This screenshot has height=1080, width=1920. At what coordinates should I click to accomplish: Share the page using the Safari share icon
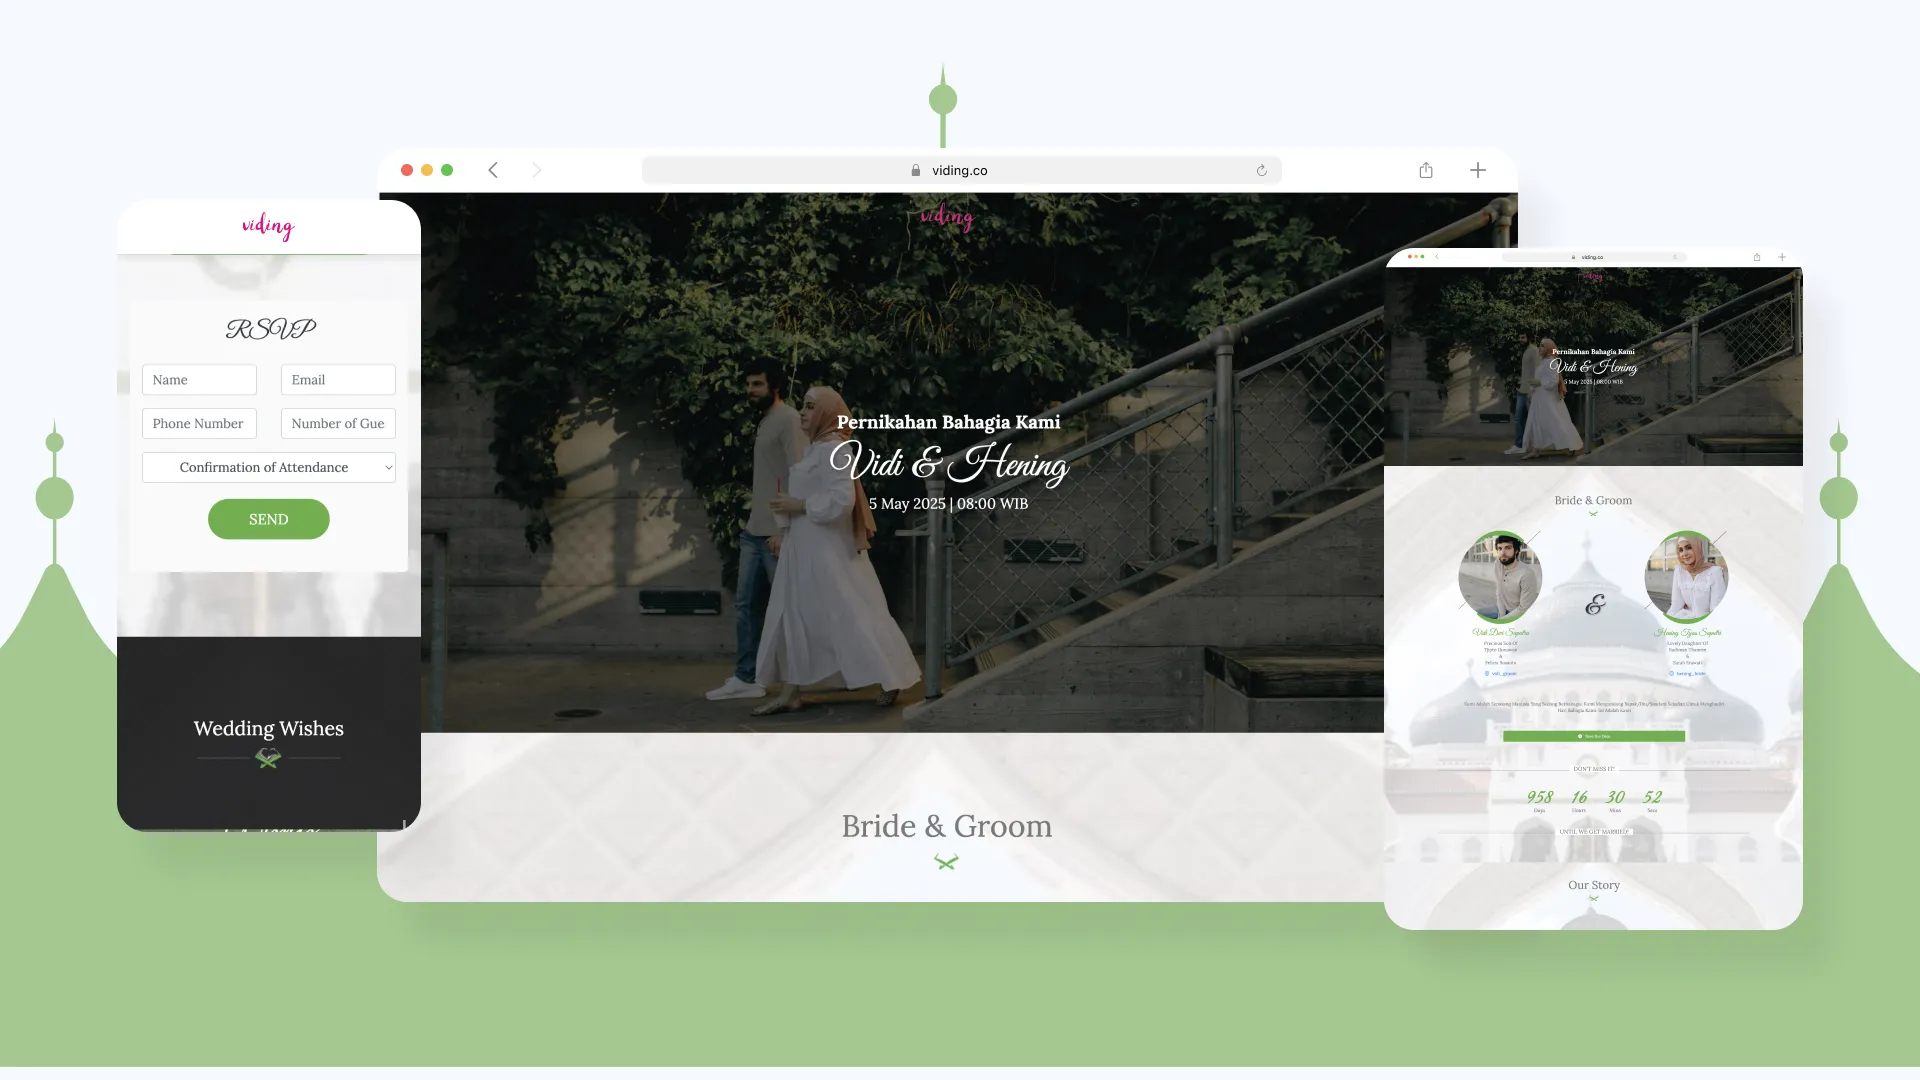(x=1425, y=170)
